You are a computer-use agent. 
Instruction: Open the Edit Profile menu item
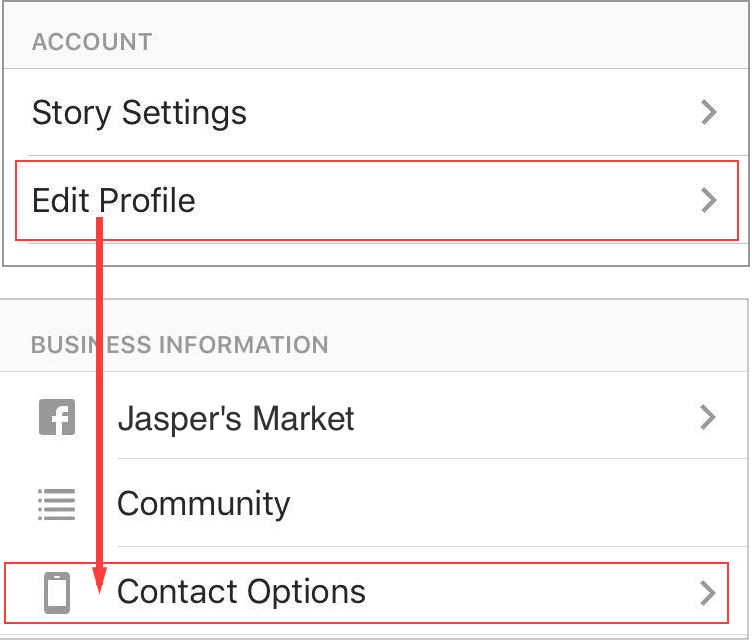click(114, 200)
